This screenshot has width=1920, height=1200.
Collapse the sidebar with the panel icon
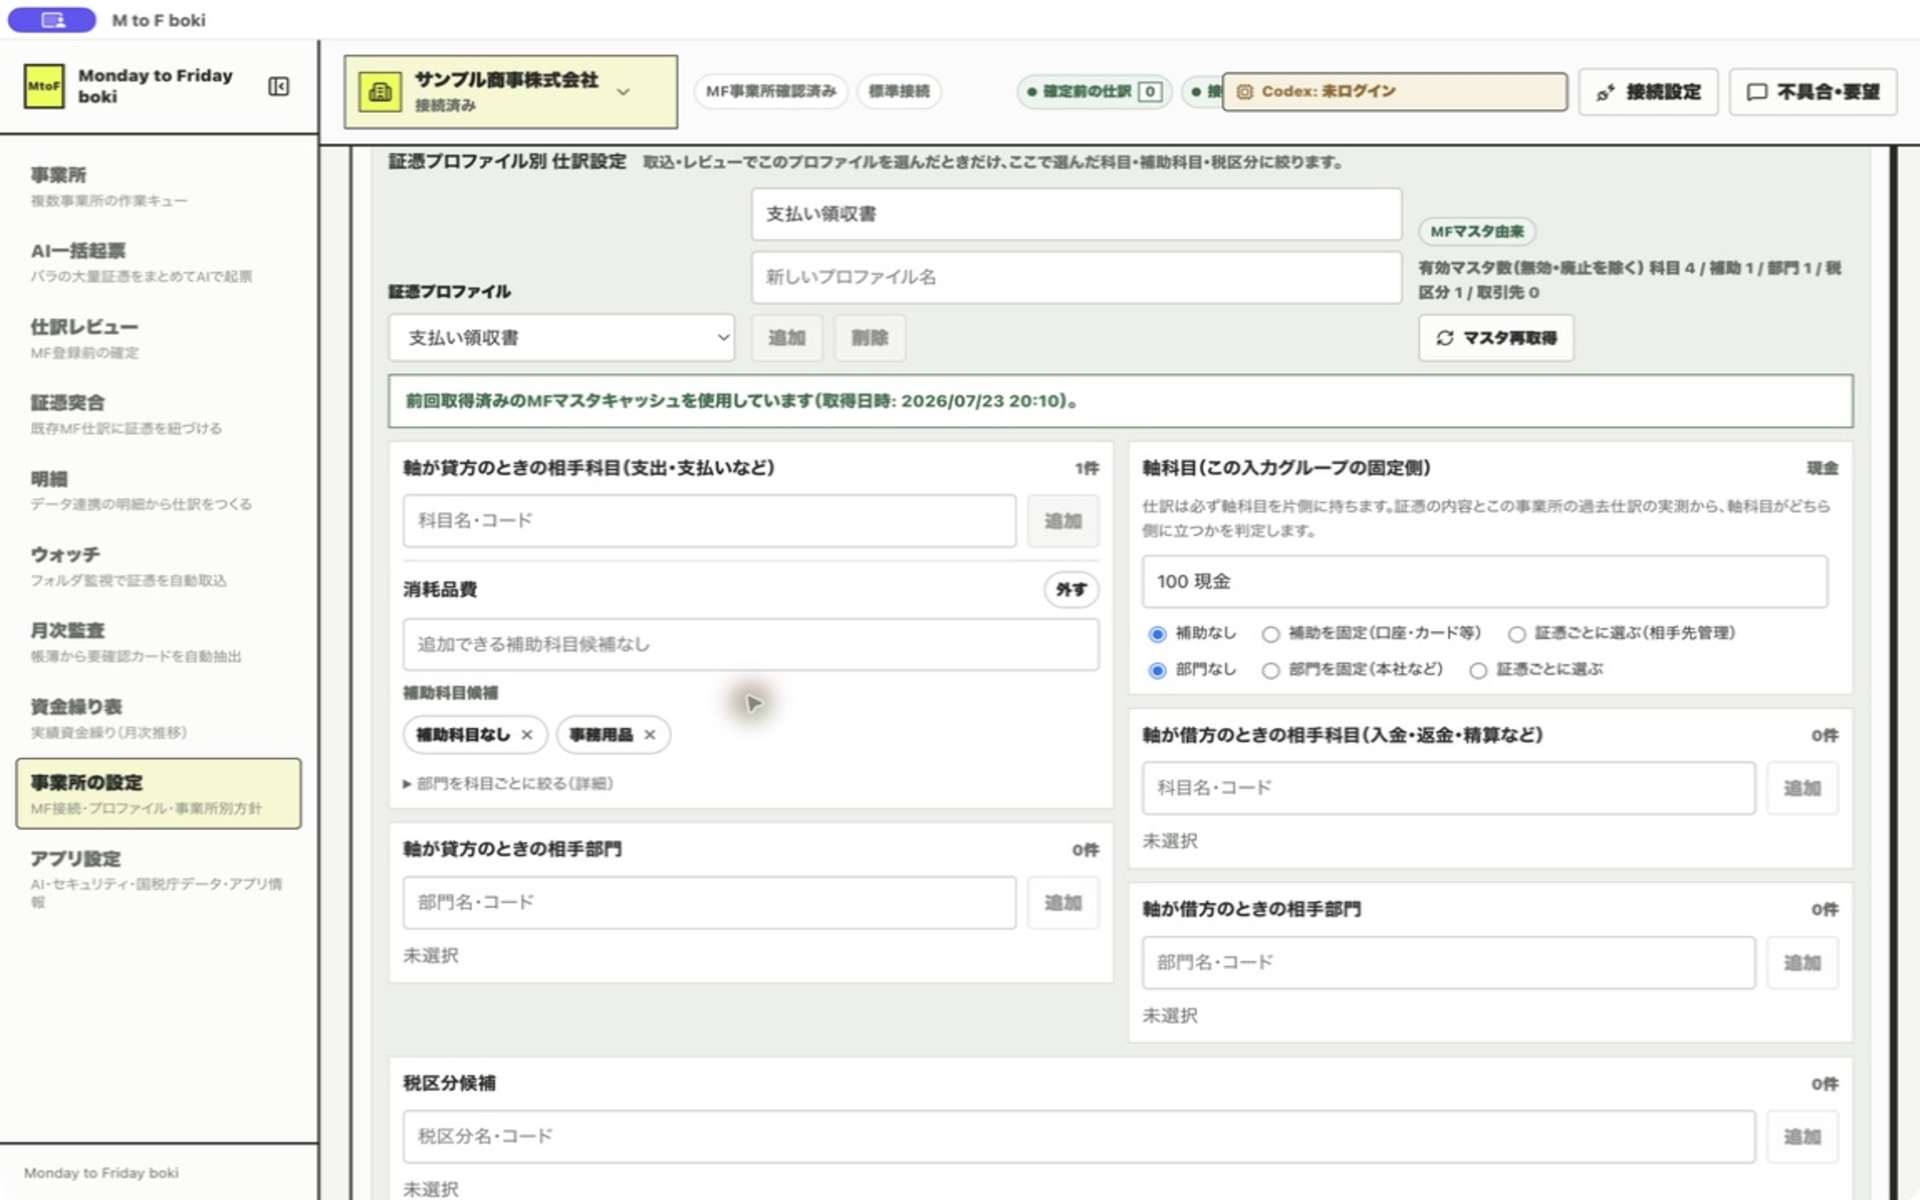[279, 87]
